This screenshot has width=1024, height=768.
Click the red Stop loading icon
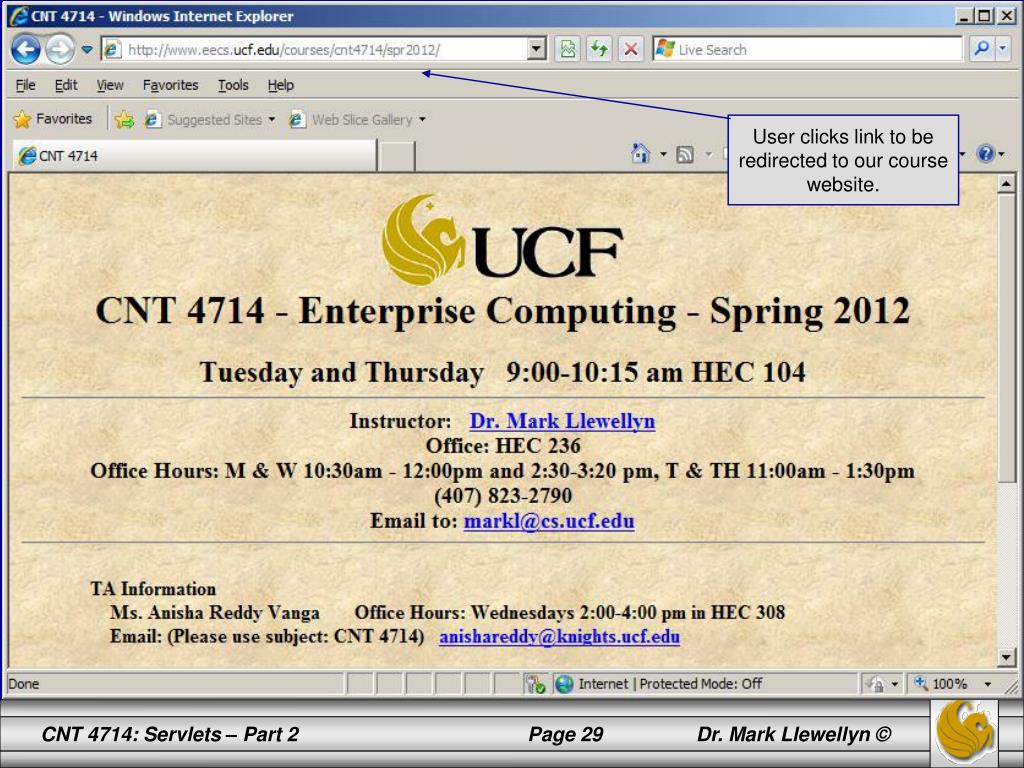[x=631, y=50]
